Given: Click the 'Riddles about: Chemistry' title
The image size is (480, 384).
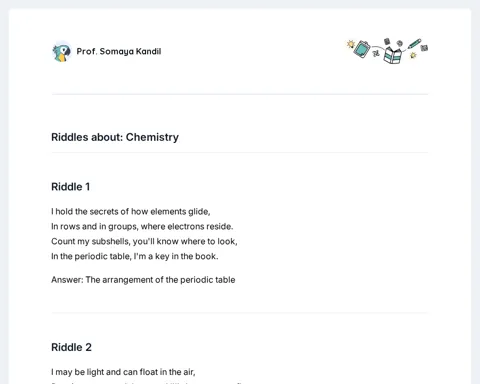Looking at the screenshot, I should pyautogui.click(x=115, y=137).
